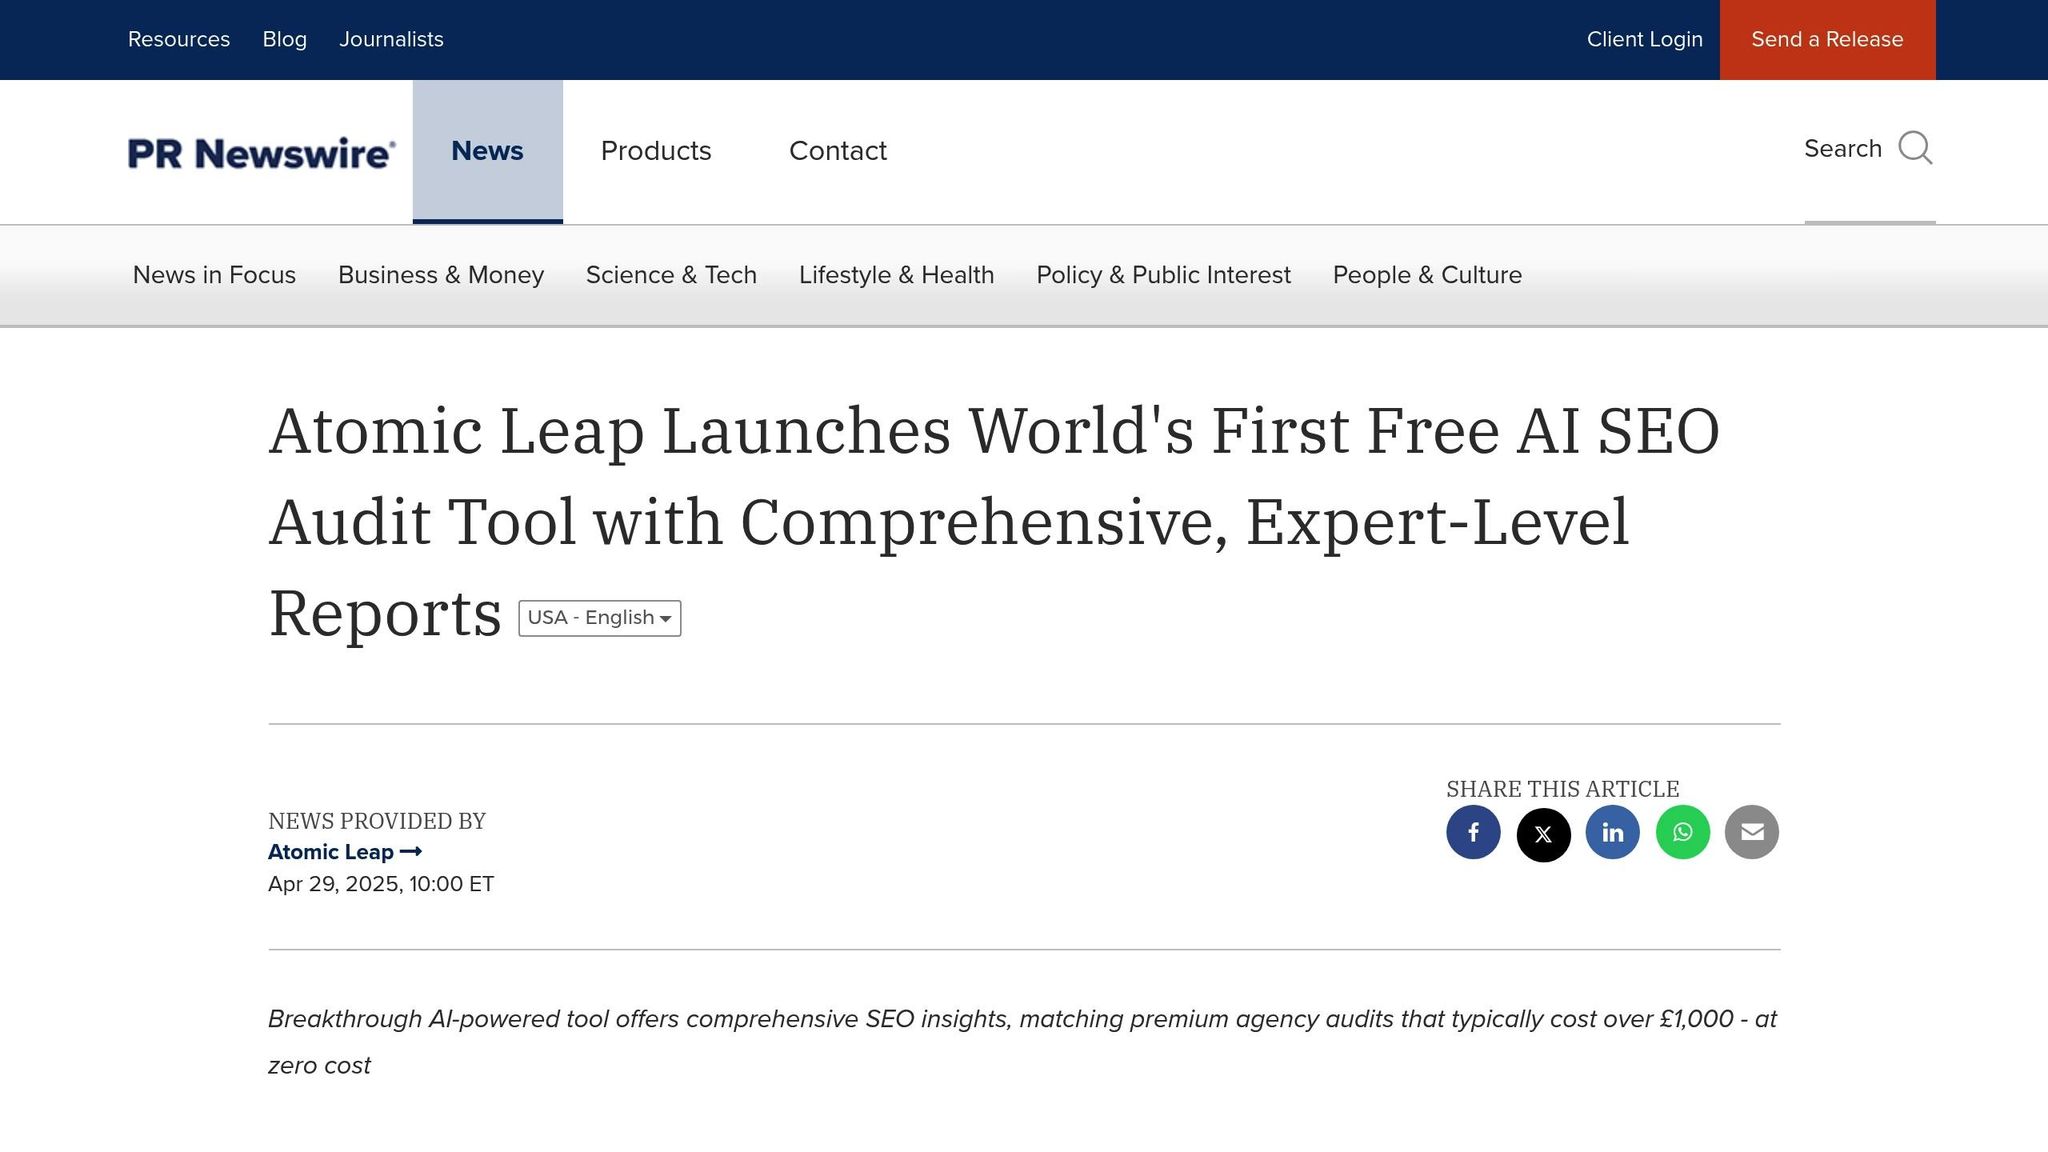Open the Blog link
This screenshot has width=2048, height=1152.
[285, 39]
